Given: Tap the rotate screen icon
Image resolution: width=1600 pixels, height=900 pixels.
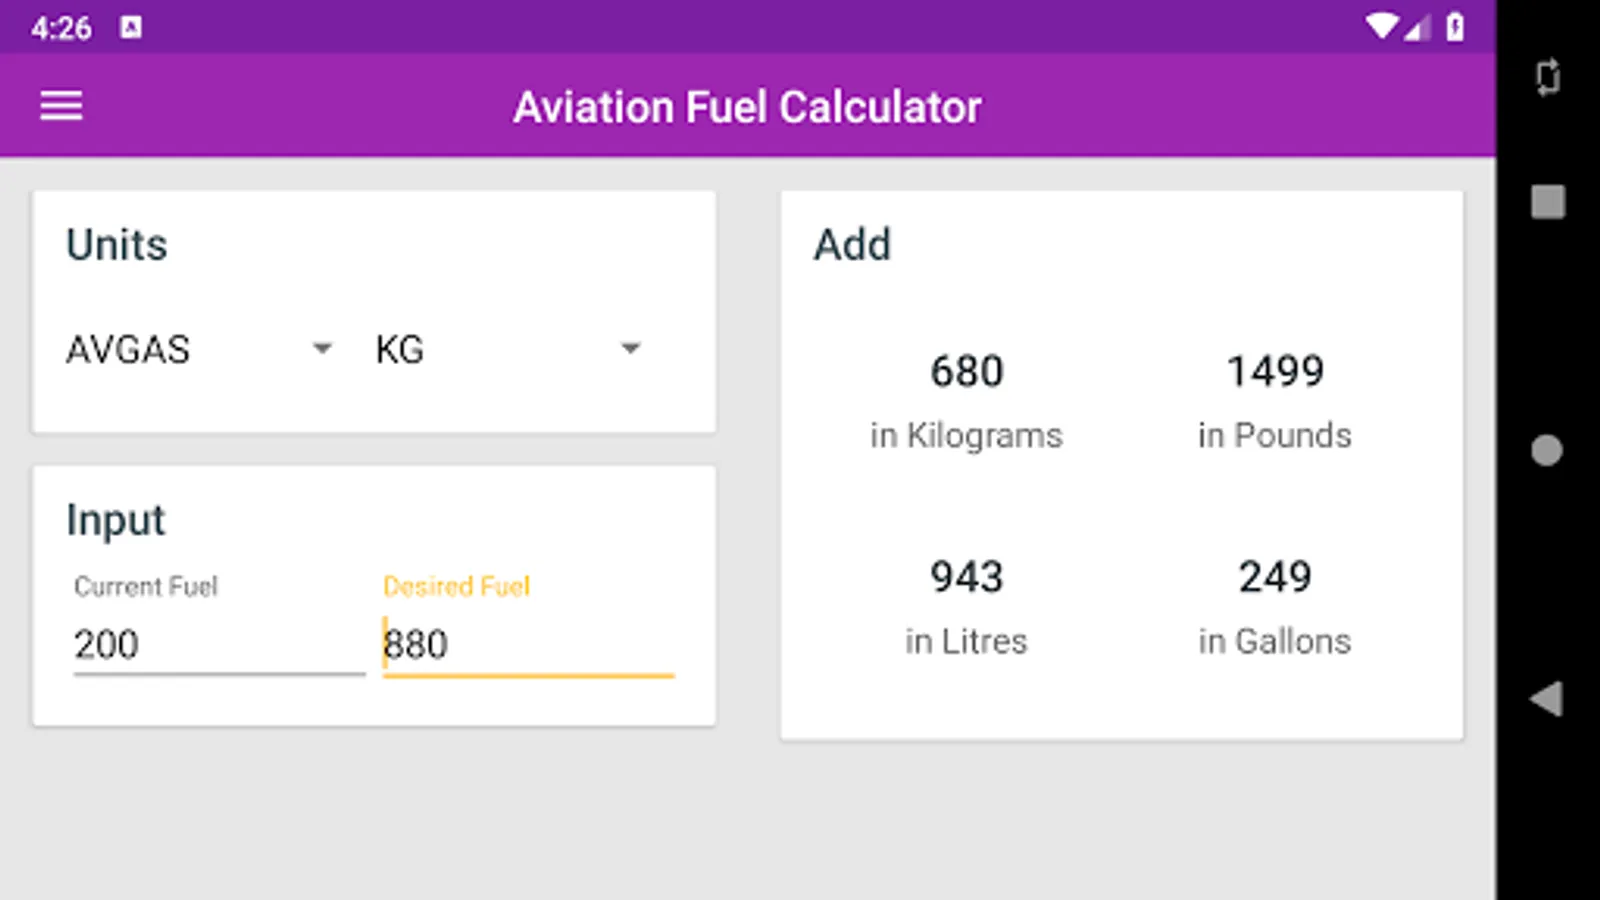Looking at the screenshot, I should click(1547, 78).
